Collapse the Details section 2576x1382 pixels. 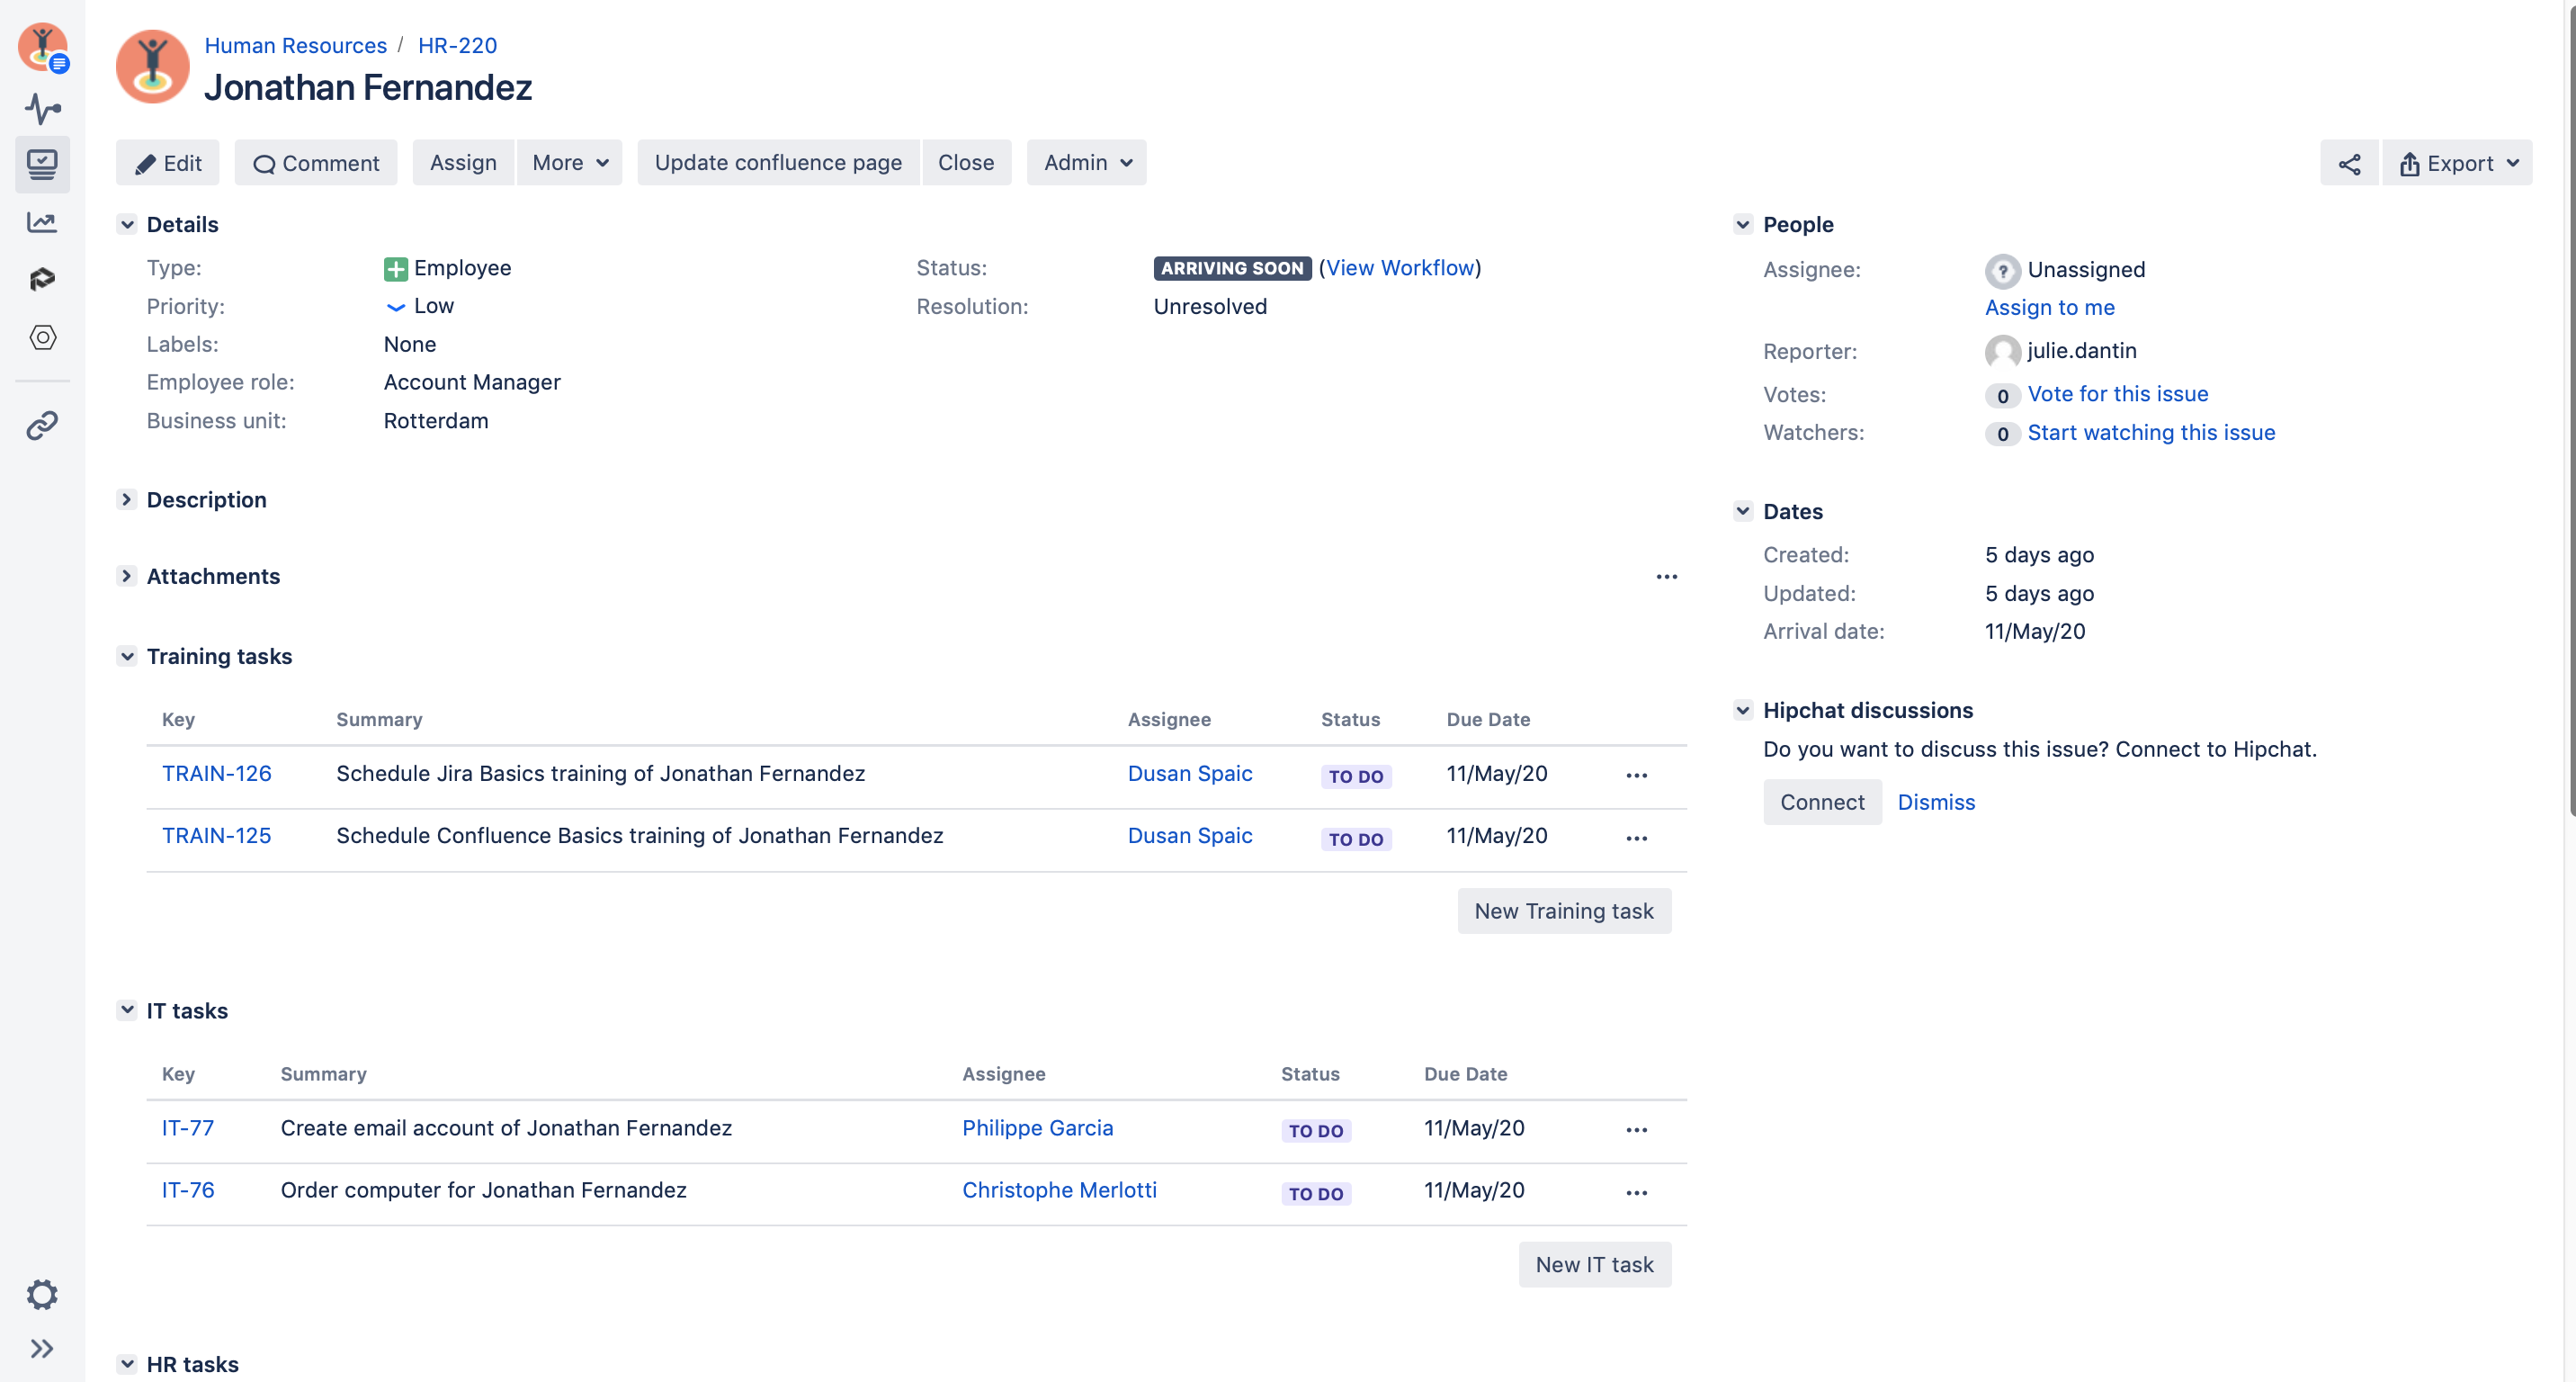point(127,224)
